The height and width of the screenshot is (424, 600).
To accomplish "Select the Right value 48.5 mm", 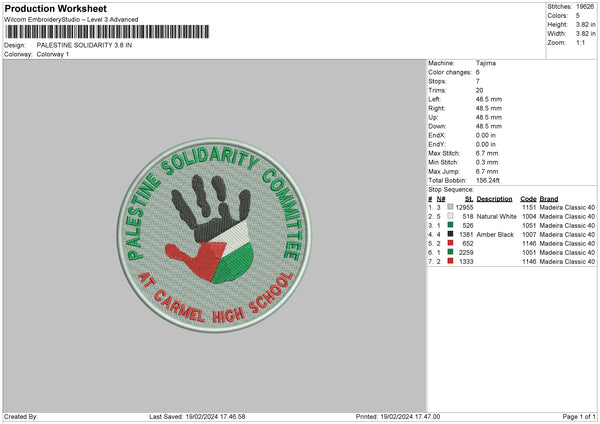I will click(x=489, y=108).
